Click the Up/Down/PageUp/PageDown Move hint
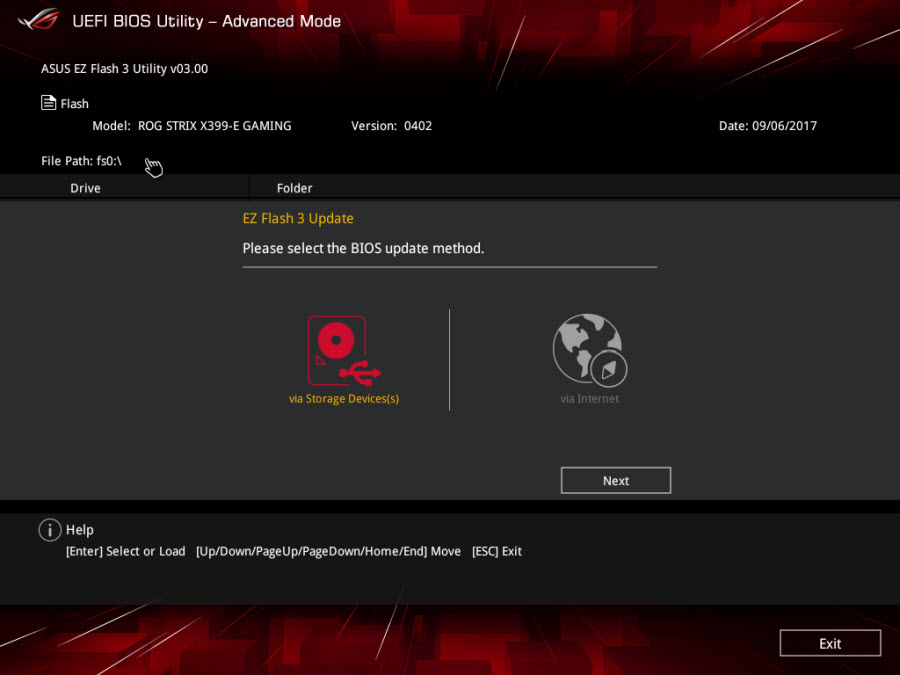The width and height of the screenshot is (900, 675). 328,551
